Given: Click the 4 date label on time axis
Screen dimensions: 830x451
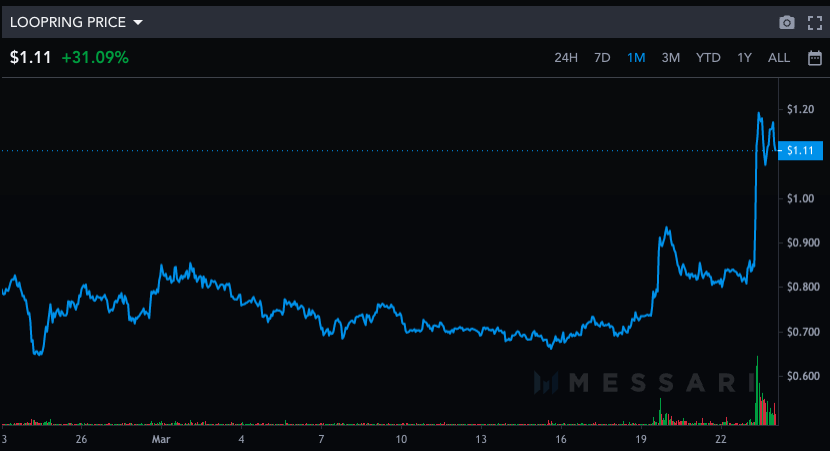Looking at the screenshot, I should 241,439.
